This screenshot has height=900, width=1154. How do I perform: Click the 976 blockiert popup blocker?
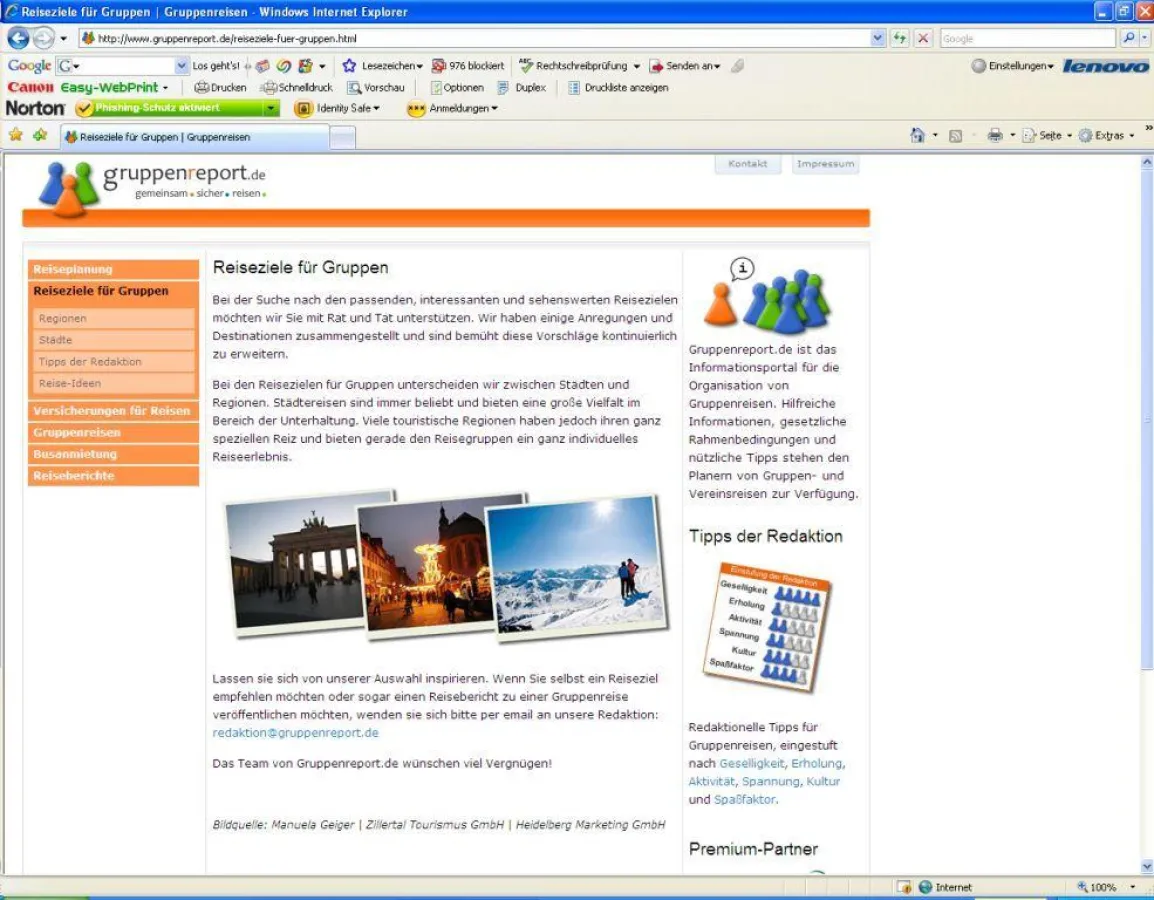tap(468, 66)
